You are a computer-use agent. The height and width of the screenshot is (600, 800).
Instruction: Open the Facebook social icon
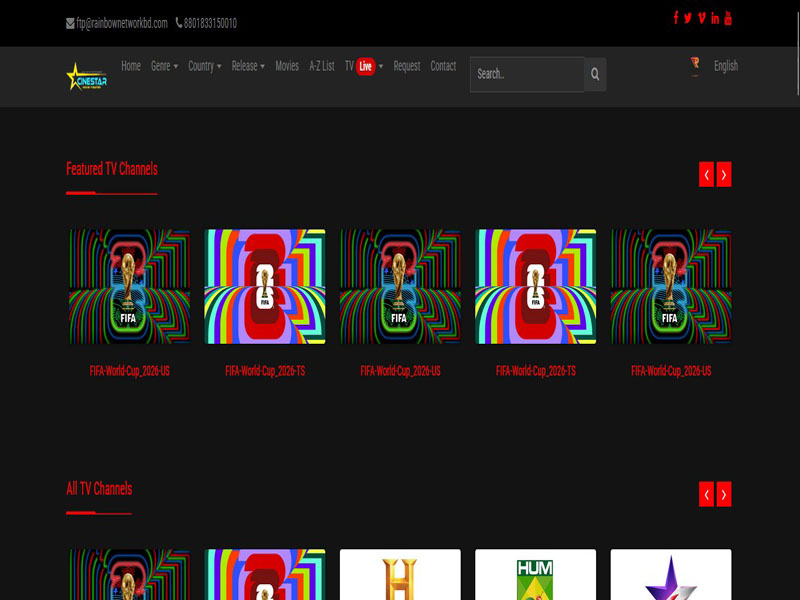pyautogui.click(x=676, y=18)
